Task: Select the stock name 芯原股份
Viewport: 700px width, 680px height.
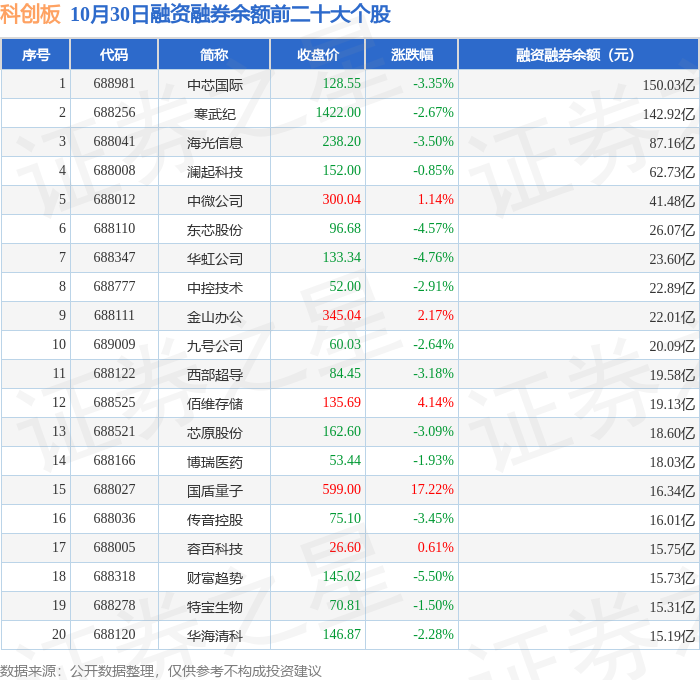Action: (x=215, y=433)
